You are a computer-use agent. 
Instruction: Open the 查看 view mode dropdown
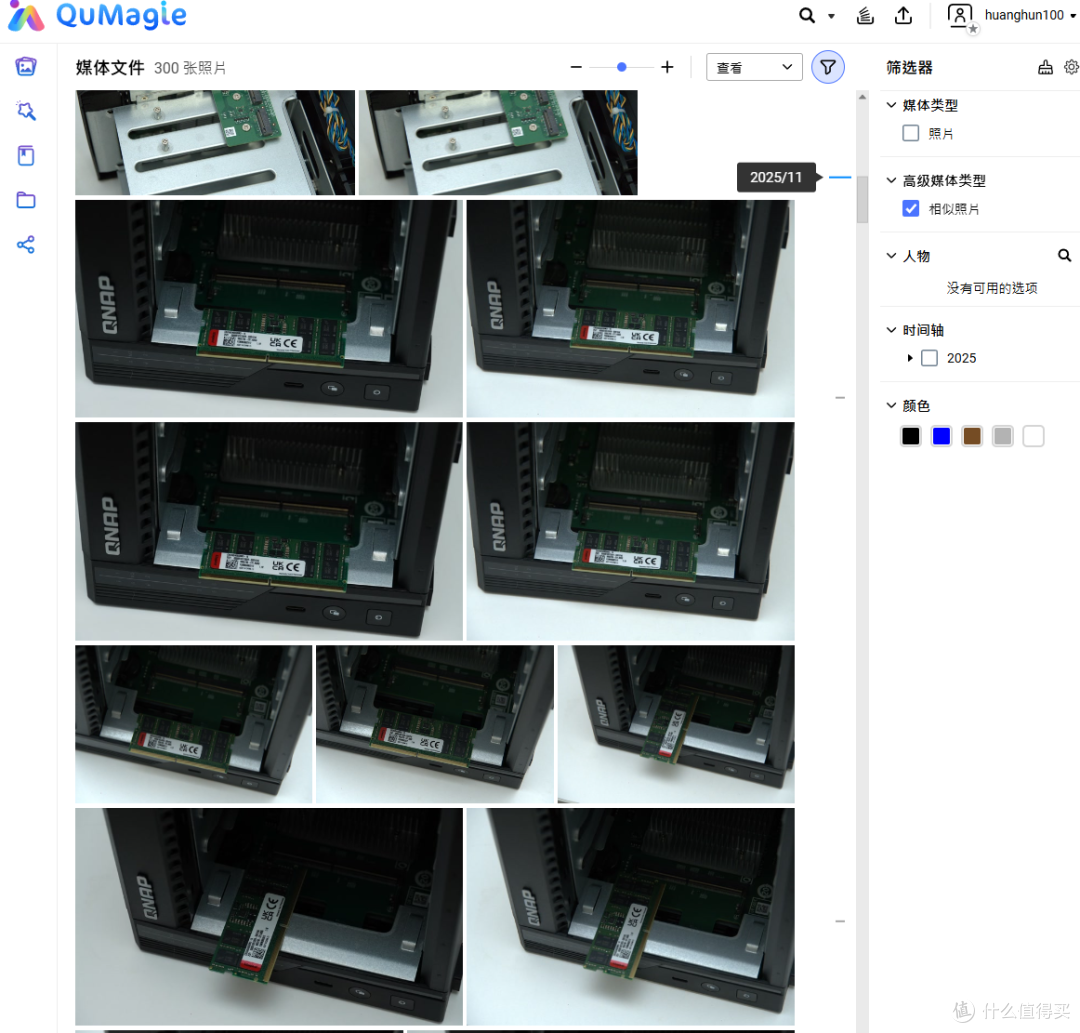coord(754,67)
